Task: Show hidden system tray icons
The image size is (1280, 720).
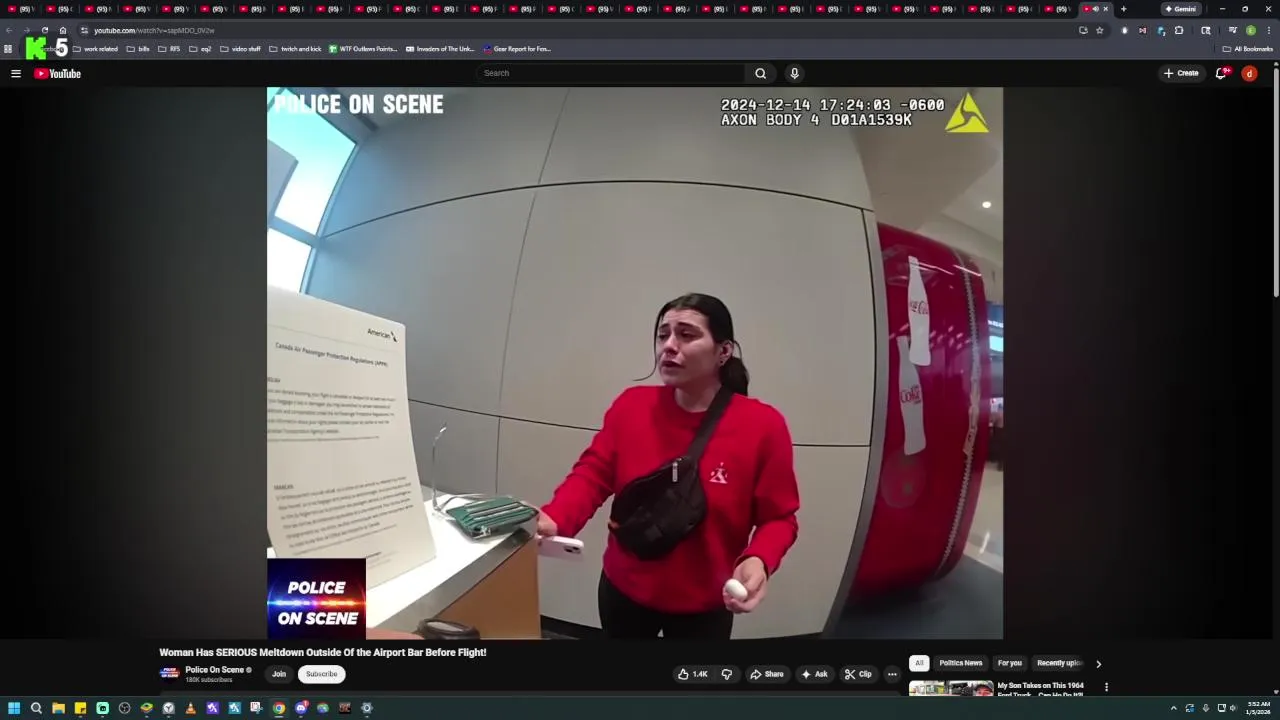Action: 1174,708
